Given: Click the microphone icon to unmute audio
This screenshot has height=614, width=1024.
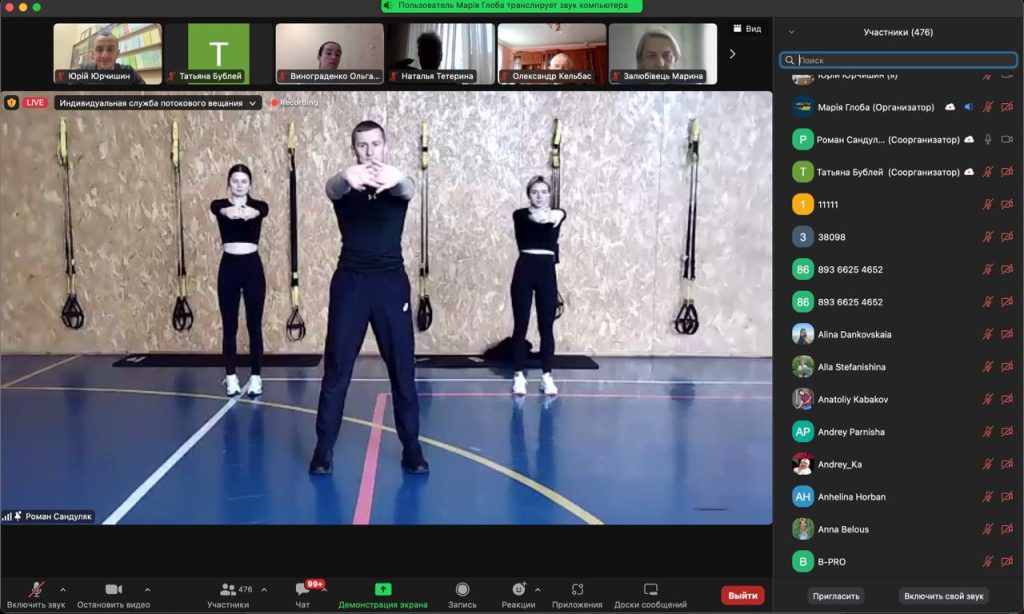Looking at the screenshot, I should coord(36,589).
